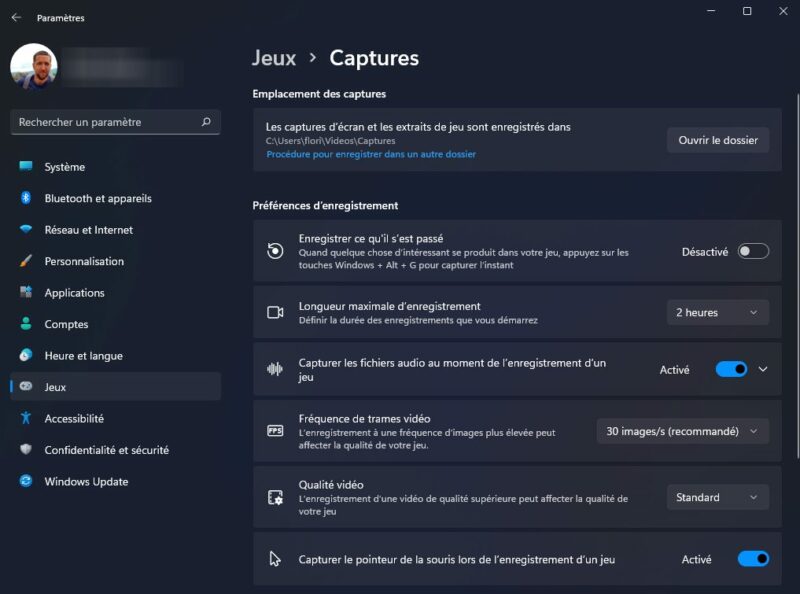
Task: Click the Personnalisation paintbrush icon
Action: pos(26,261)
